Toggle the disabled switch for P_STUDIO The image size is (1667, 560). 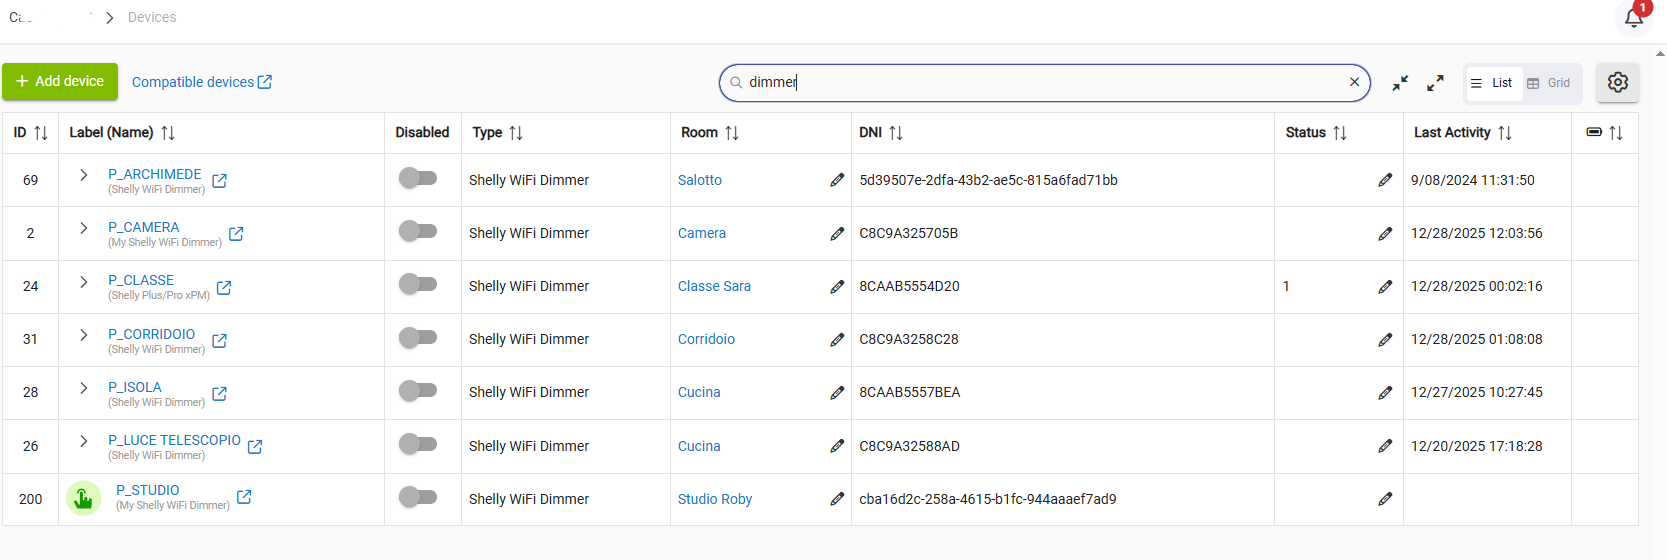pos(418,497)
